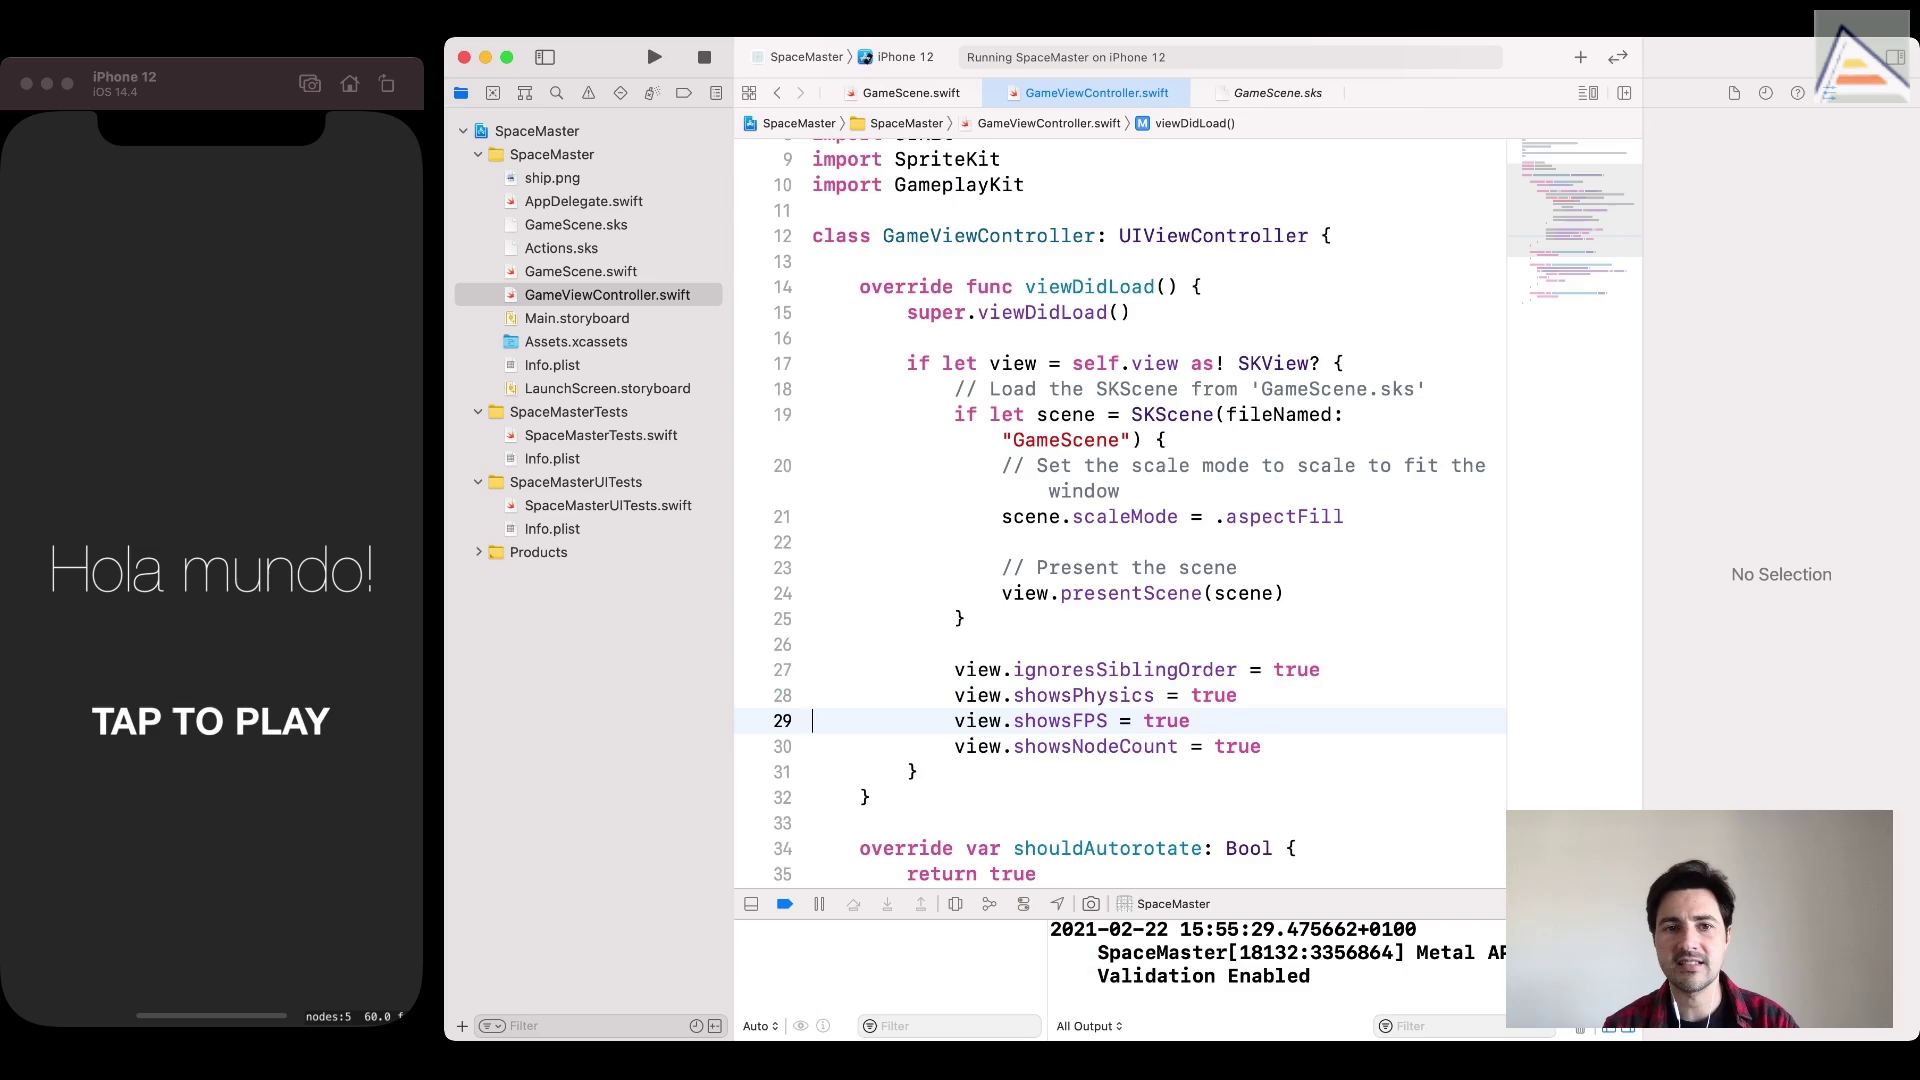Show the Quick Help inspector

[1798, 93]
